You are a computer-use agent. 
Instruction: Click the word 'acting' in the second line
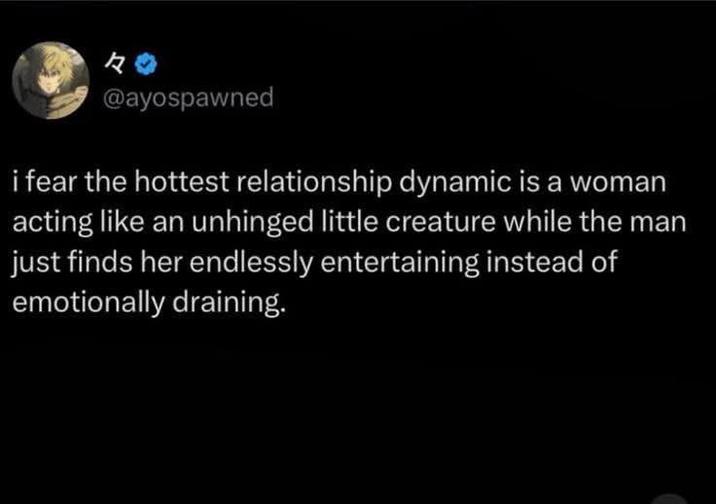pos(53,224)
